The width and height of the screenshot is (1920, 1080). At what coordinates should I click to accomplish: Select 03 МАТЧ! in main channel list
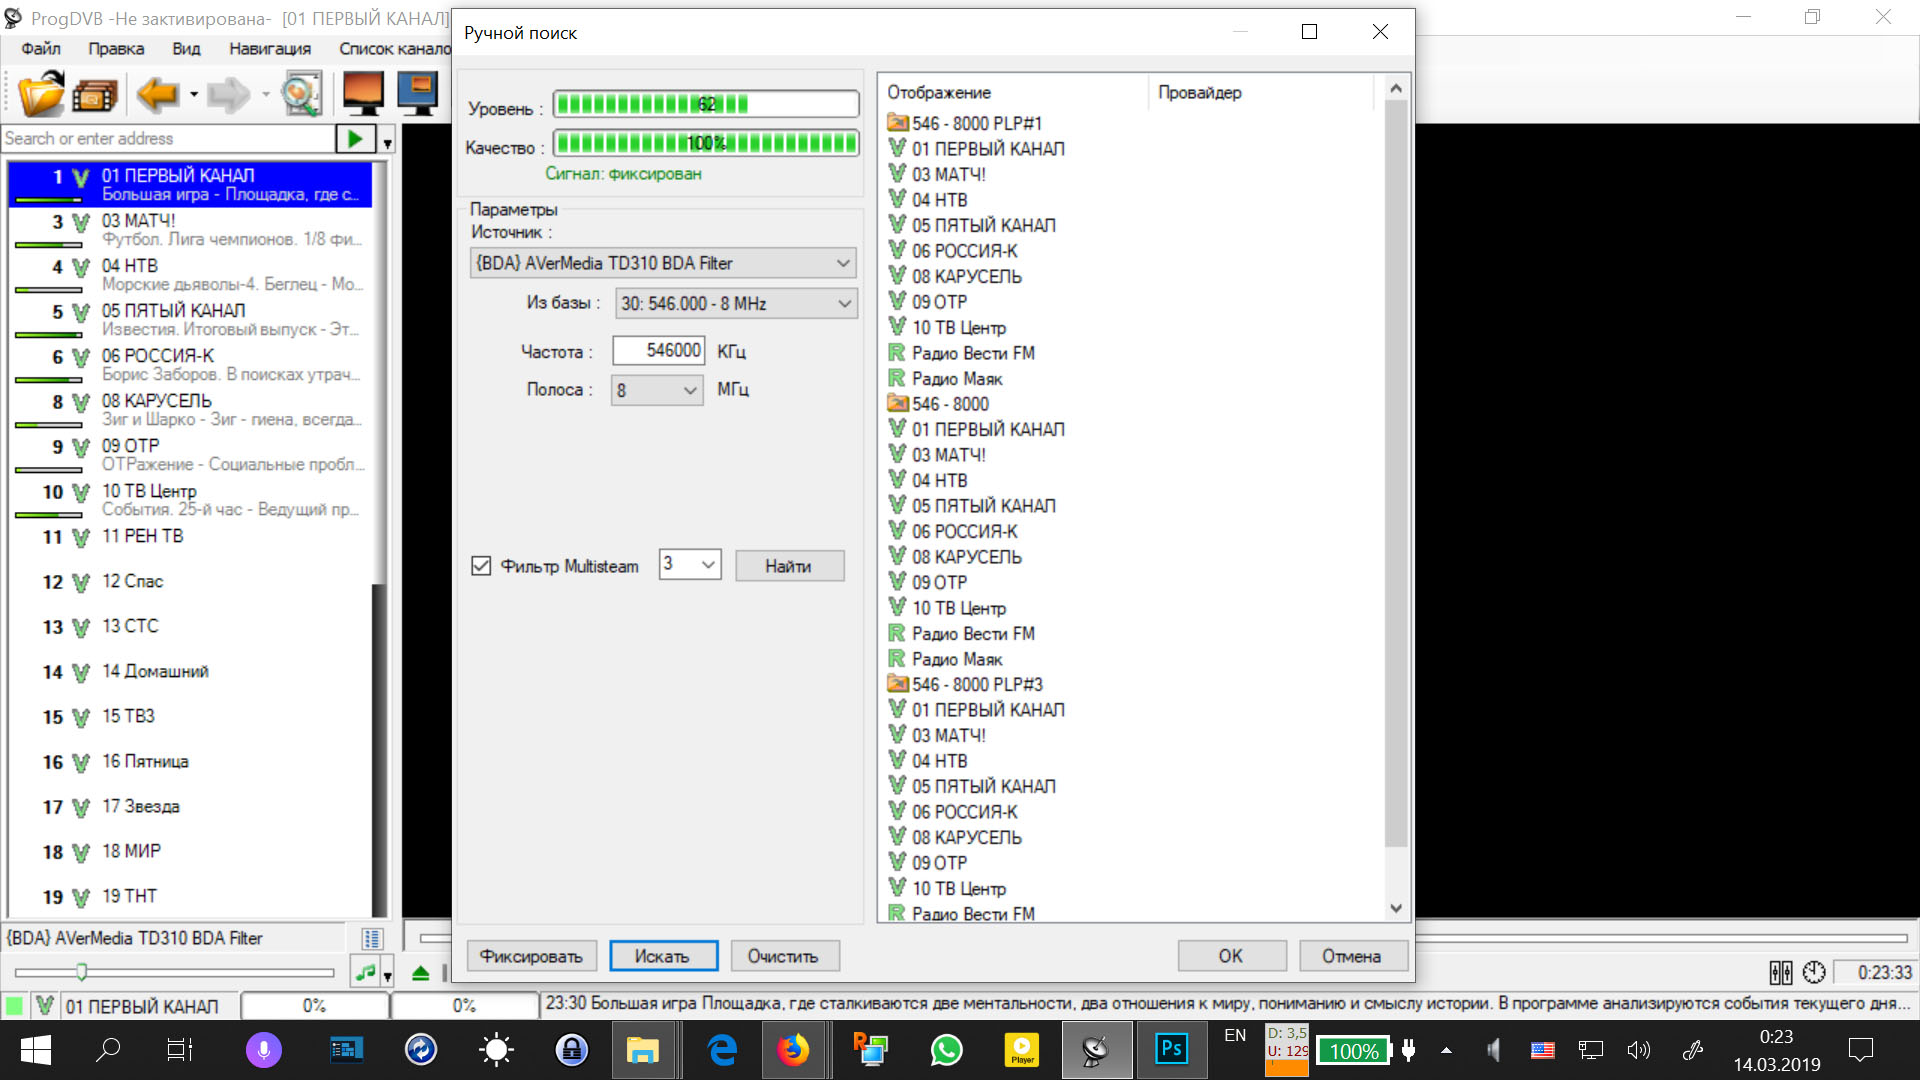point(190,229)
